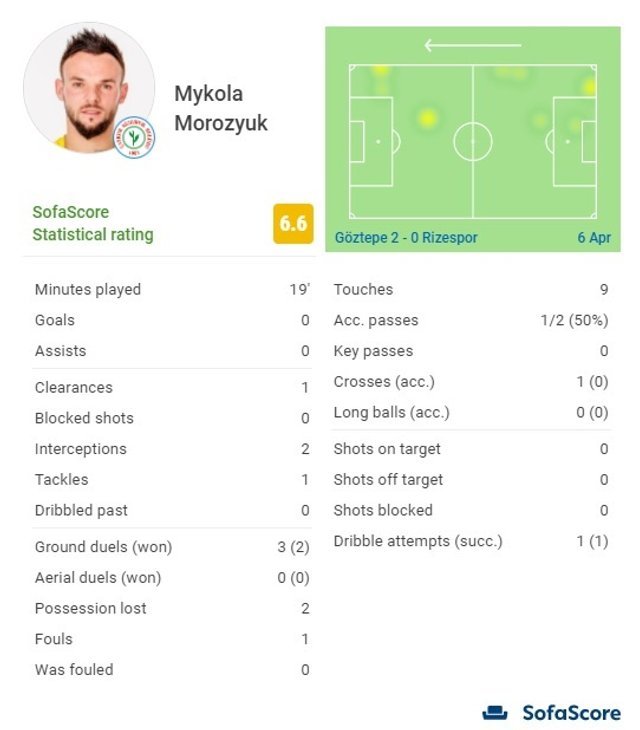Click the Ground duels (won) row
The height and width of the screenshot is (730, 640).
171,547
